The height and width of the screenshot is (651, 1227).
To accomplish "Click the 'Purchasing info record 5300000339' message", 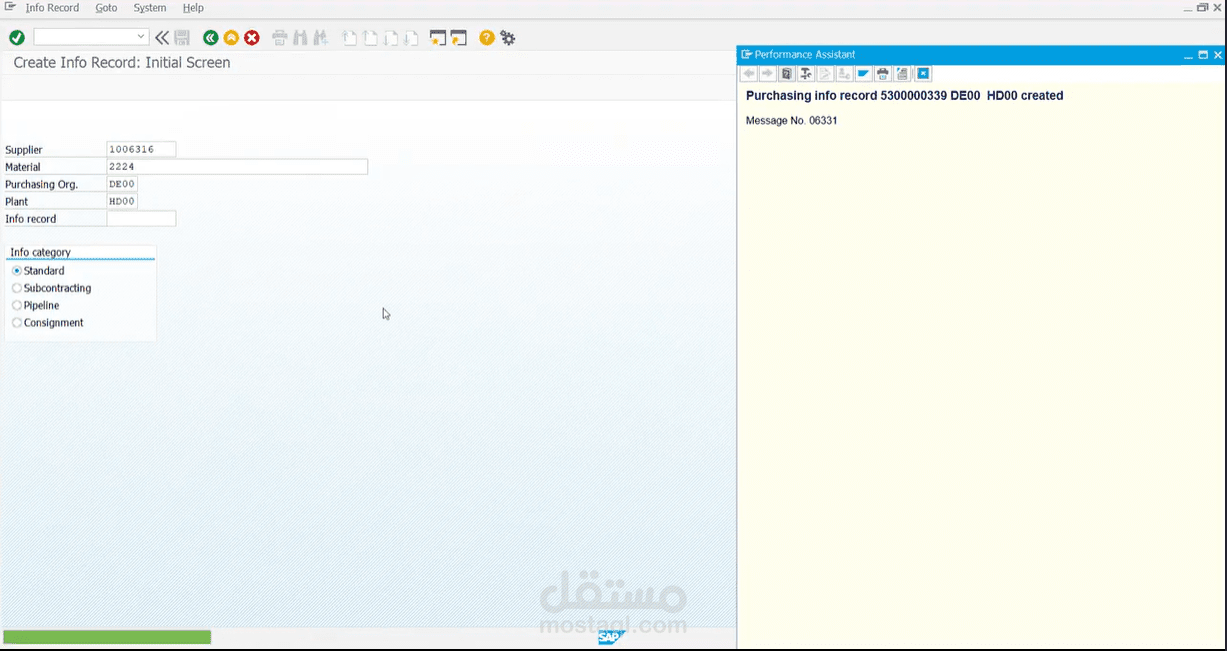I will (x=904, y=96).
